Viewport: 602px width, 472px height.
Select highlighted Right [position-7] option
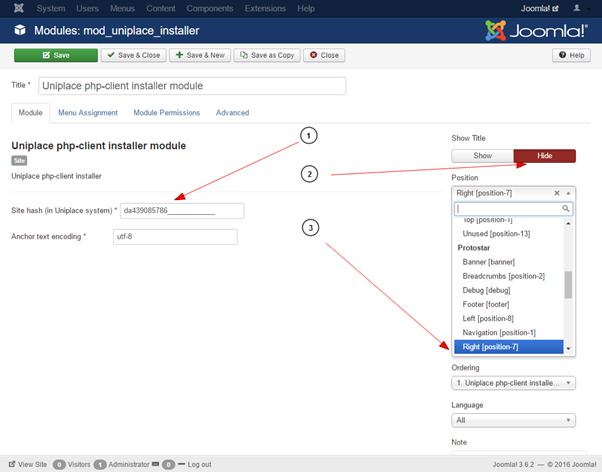click(x=508, y=347)
